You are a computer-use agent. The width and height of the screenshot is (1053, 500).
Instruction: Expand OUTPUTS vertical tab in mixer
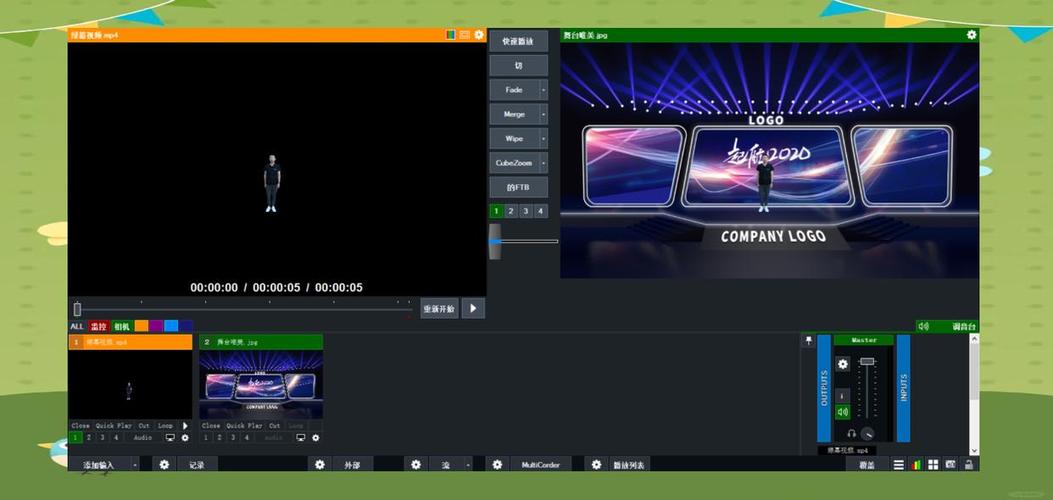coord(824,389)
